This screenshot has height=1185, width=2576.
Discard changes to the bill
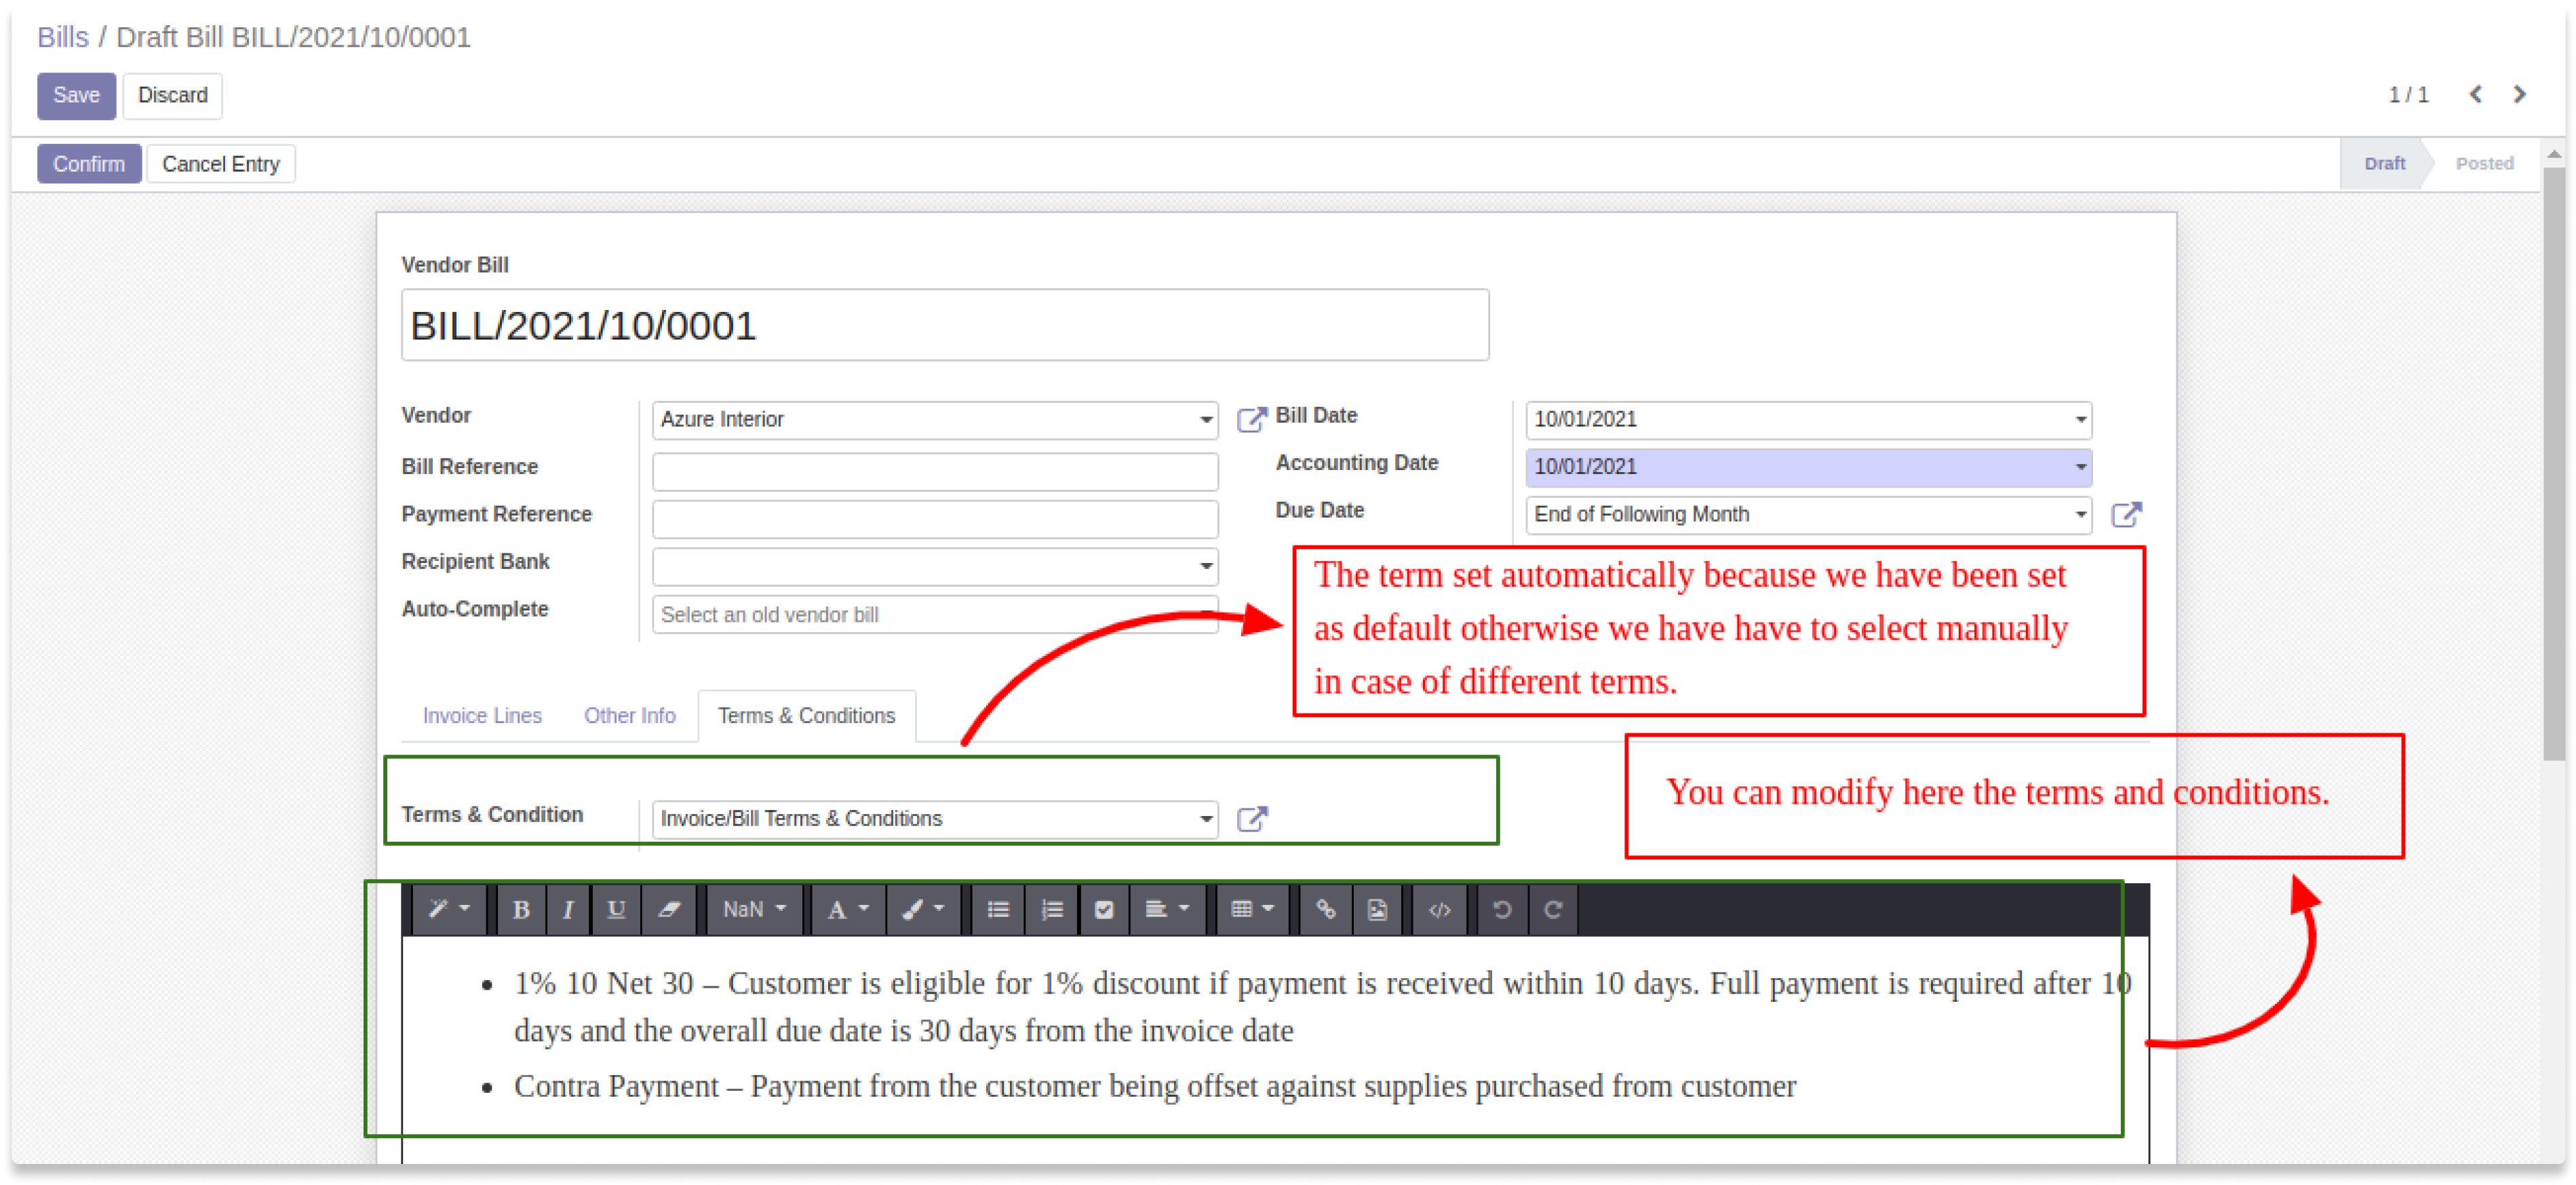172,95
